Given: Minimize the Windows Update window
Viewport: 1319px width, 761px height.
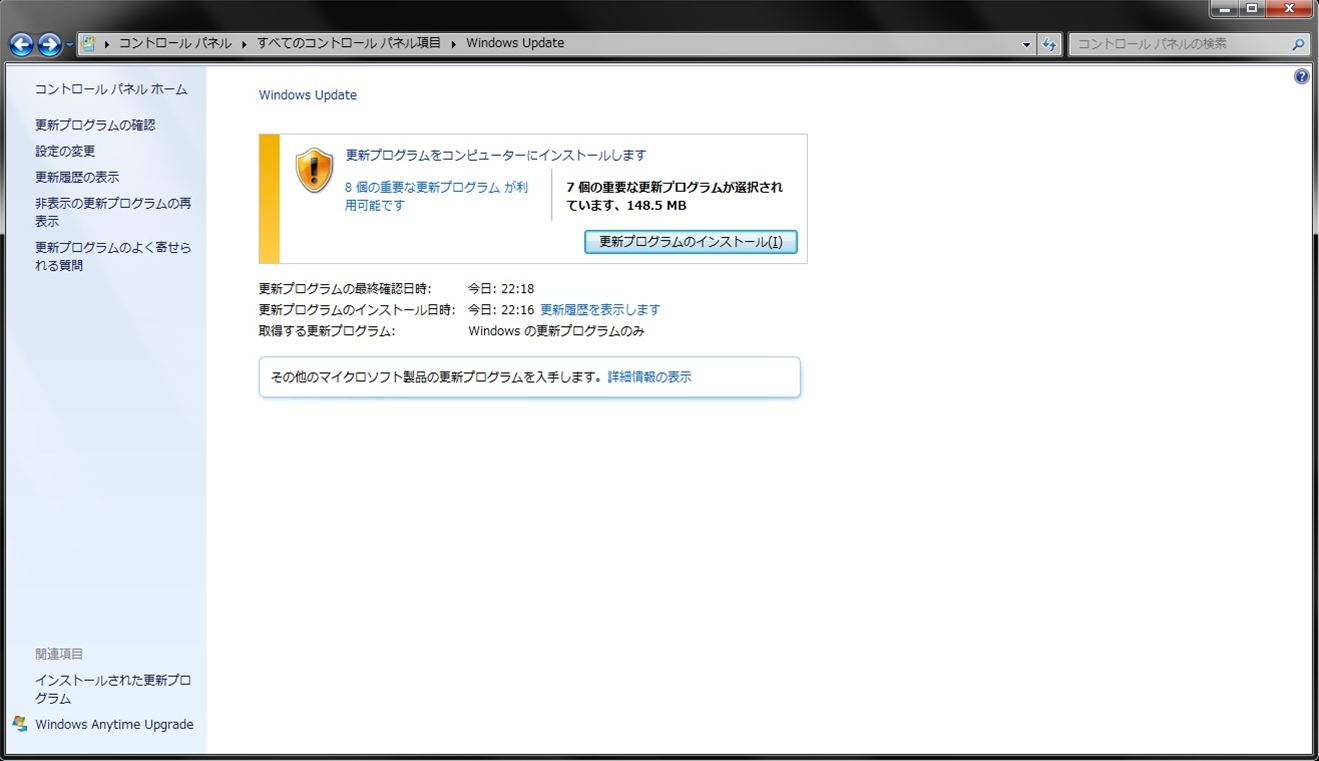Looking at the screenshot, I should (x=1225, y=9).
